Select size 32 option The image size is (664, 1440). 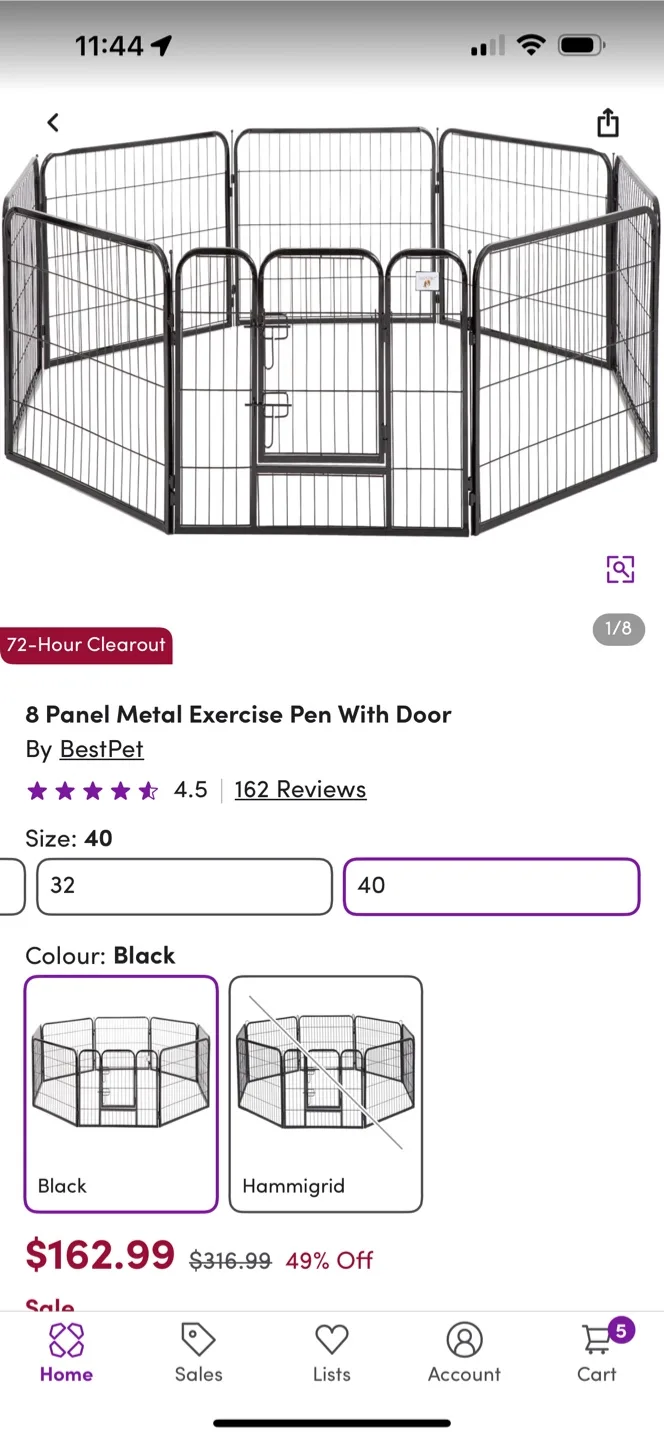(184, 886)
